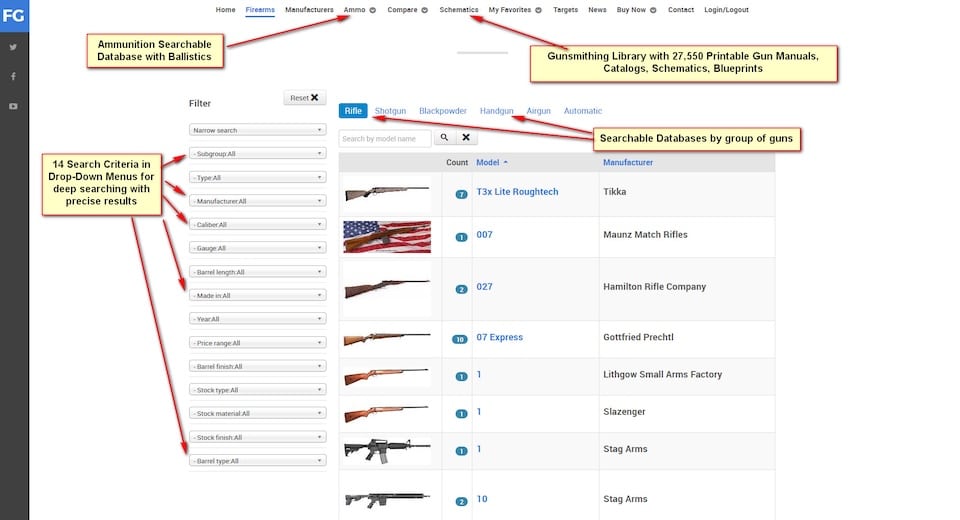Image resolution: width=960 pixels, height=520 pixels.
Task: Open the 007 model link
Action: click(484, 235)
